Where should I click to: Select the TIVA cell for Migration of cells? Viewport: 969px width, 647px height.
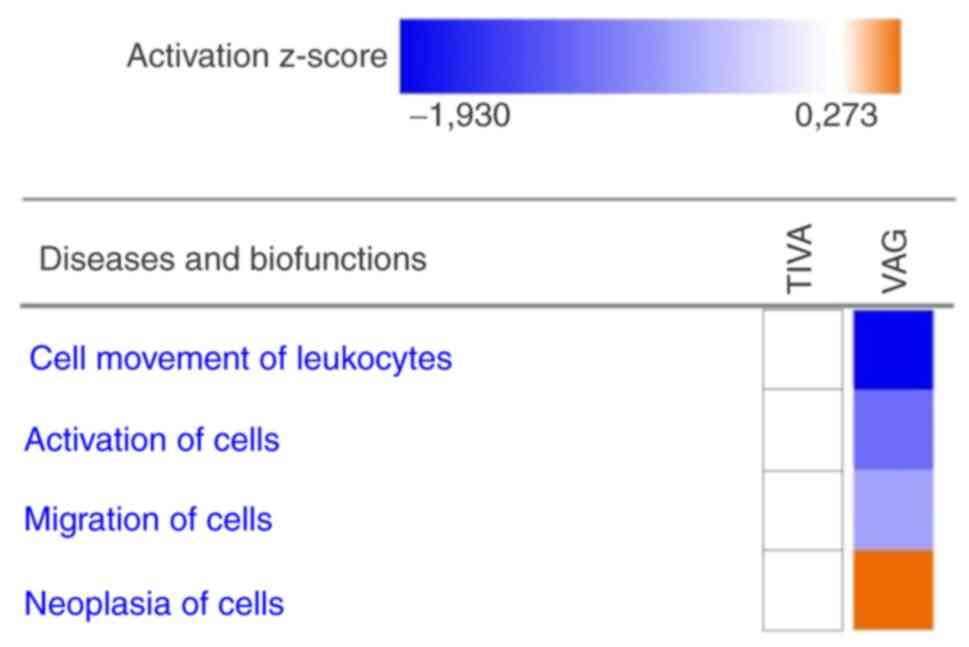point(803,510)
